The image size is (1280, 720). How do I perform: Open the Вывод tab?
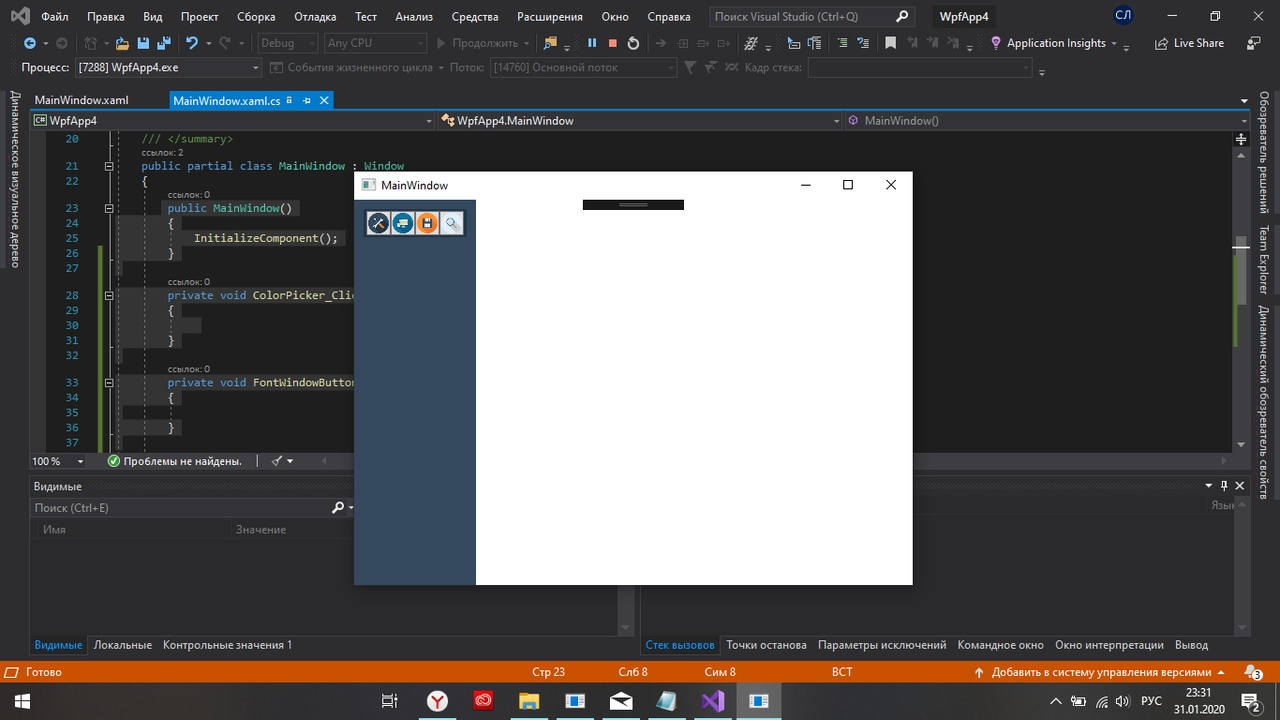coord(1191,645)
